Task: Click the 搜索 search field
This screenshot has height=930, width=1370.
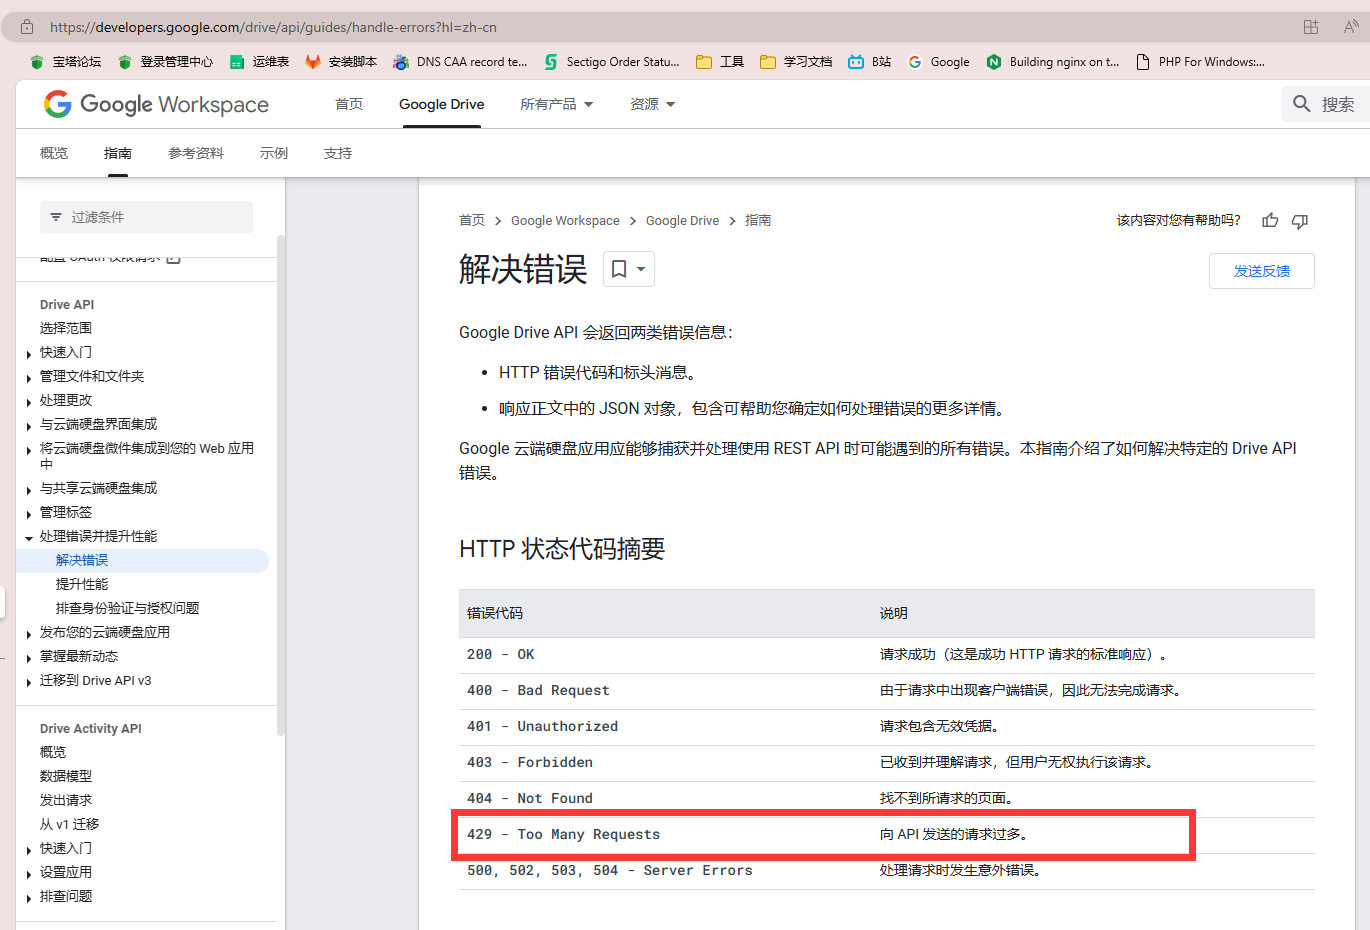Action: click(1326, 104)
